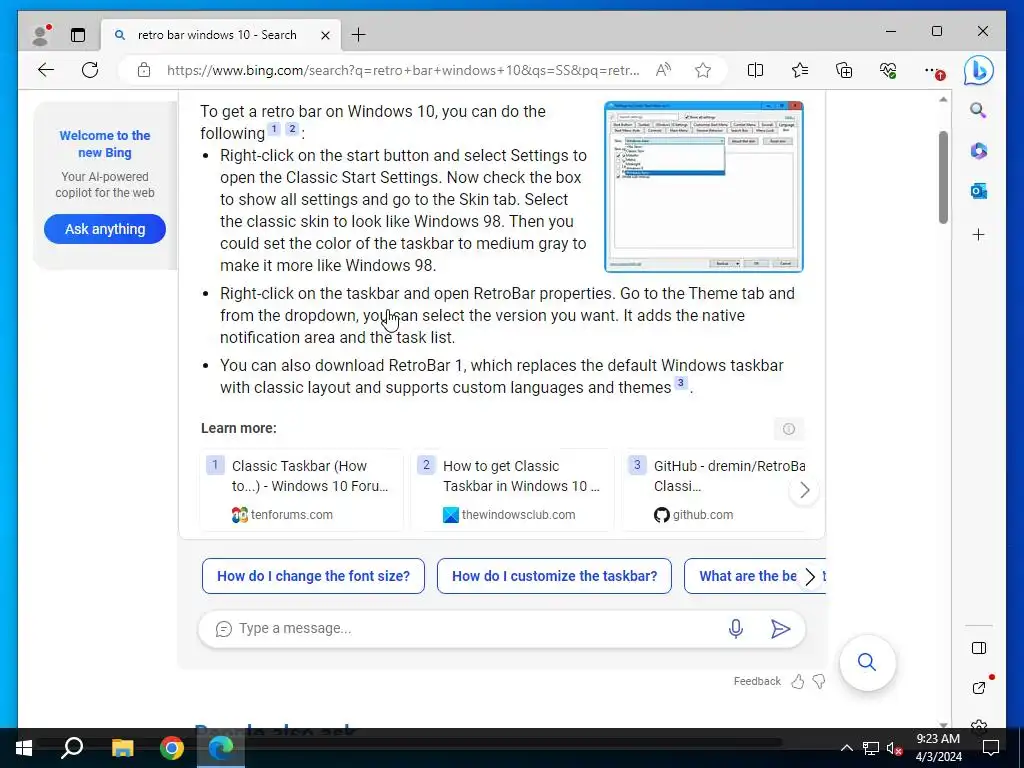Open the notification center
This screenshot has height=768, width=1024.
(x=991, y=748)
